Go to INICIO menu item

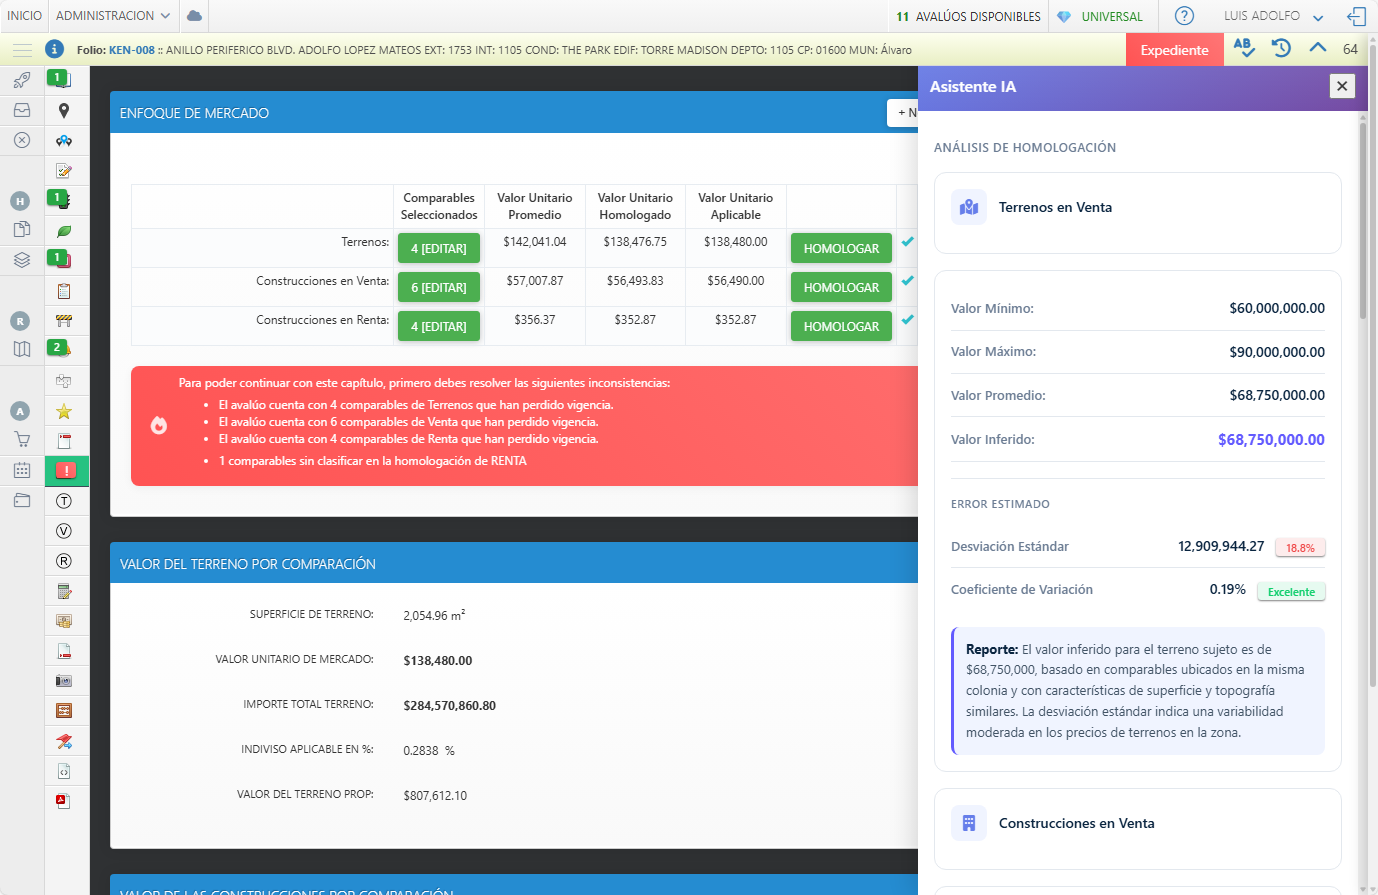[x=25, y=16]
